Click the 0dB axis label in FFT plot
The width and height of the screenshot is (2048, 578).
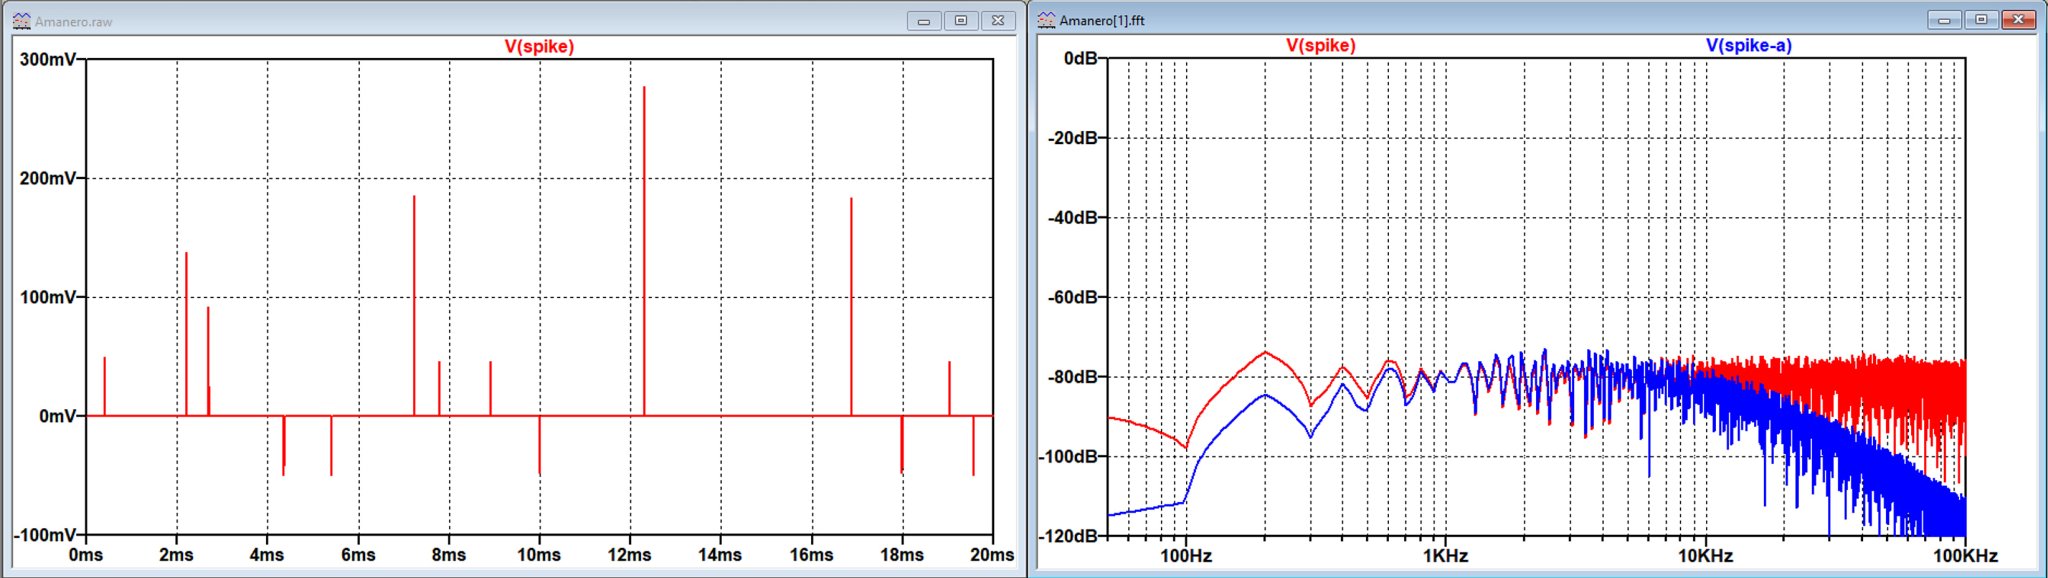[1081, 58]
